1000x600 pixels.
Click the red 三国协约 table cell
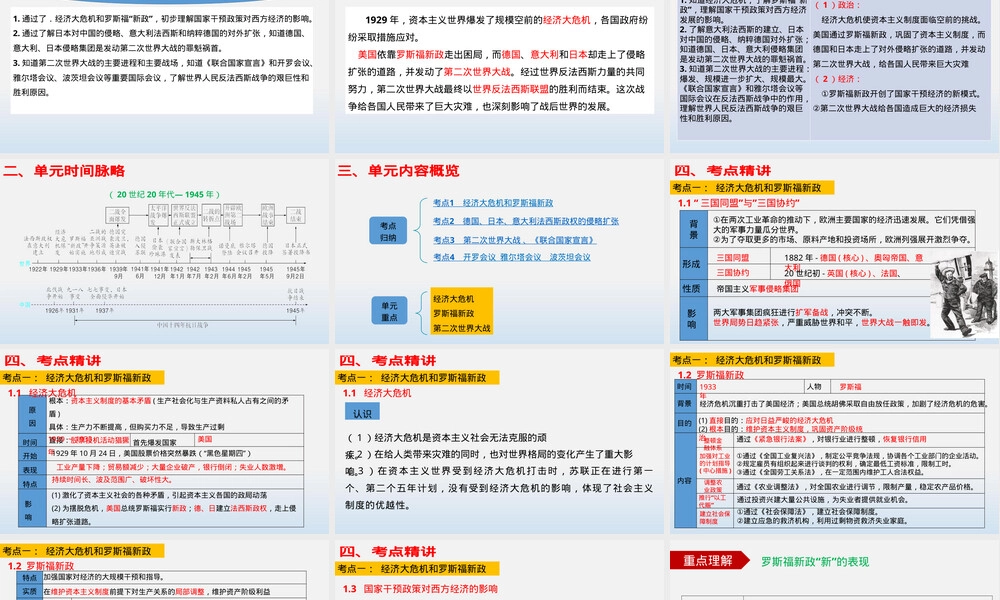733,272
